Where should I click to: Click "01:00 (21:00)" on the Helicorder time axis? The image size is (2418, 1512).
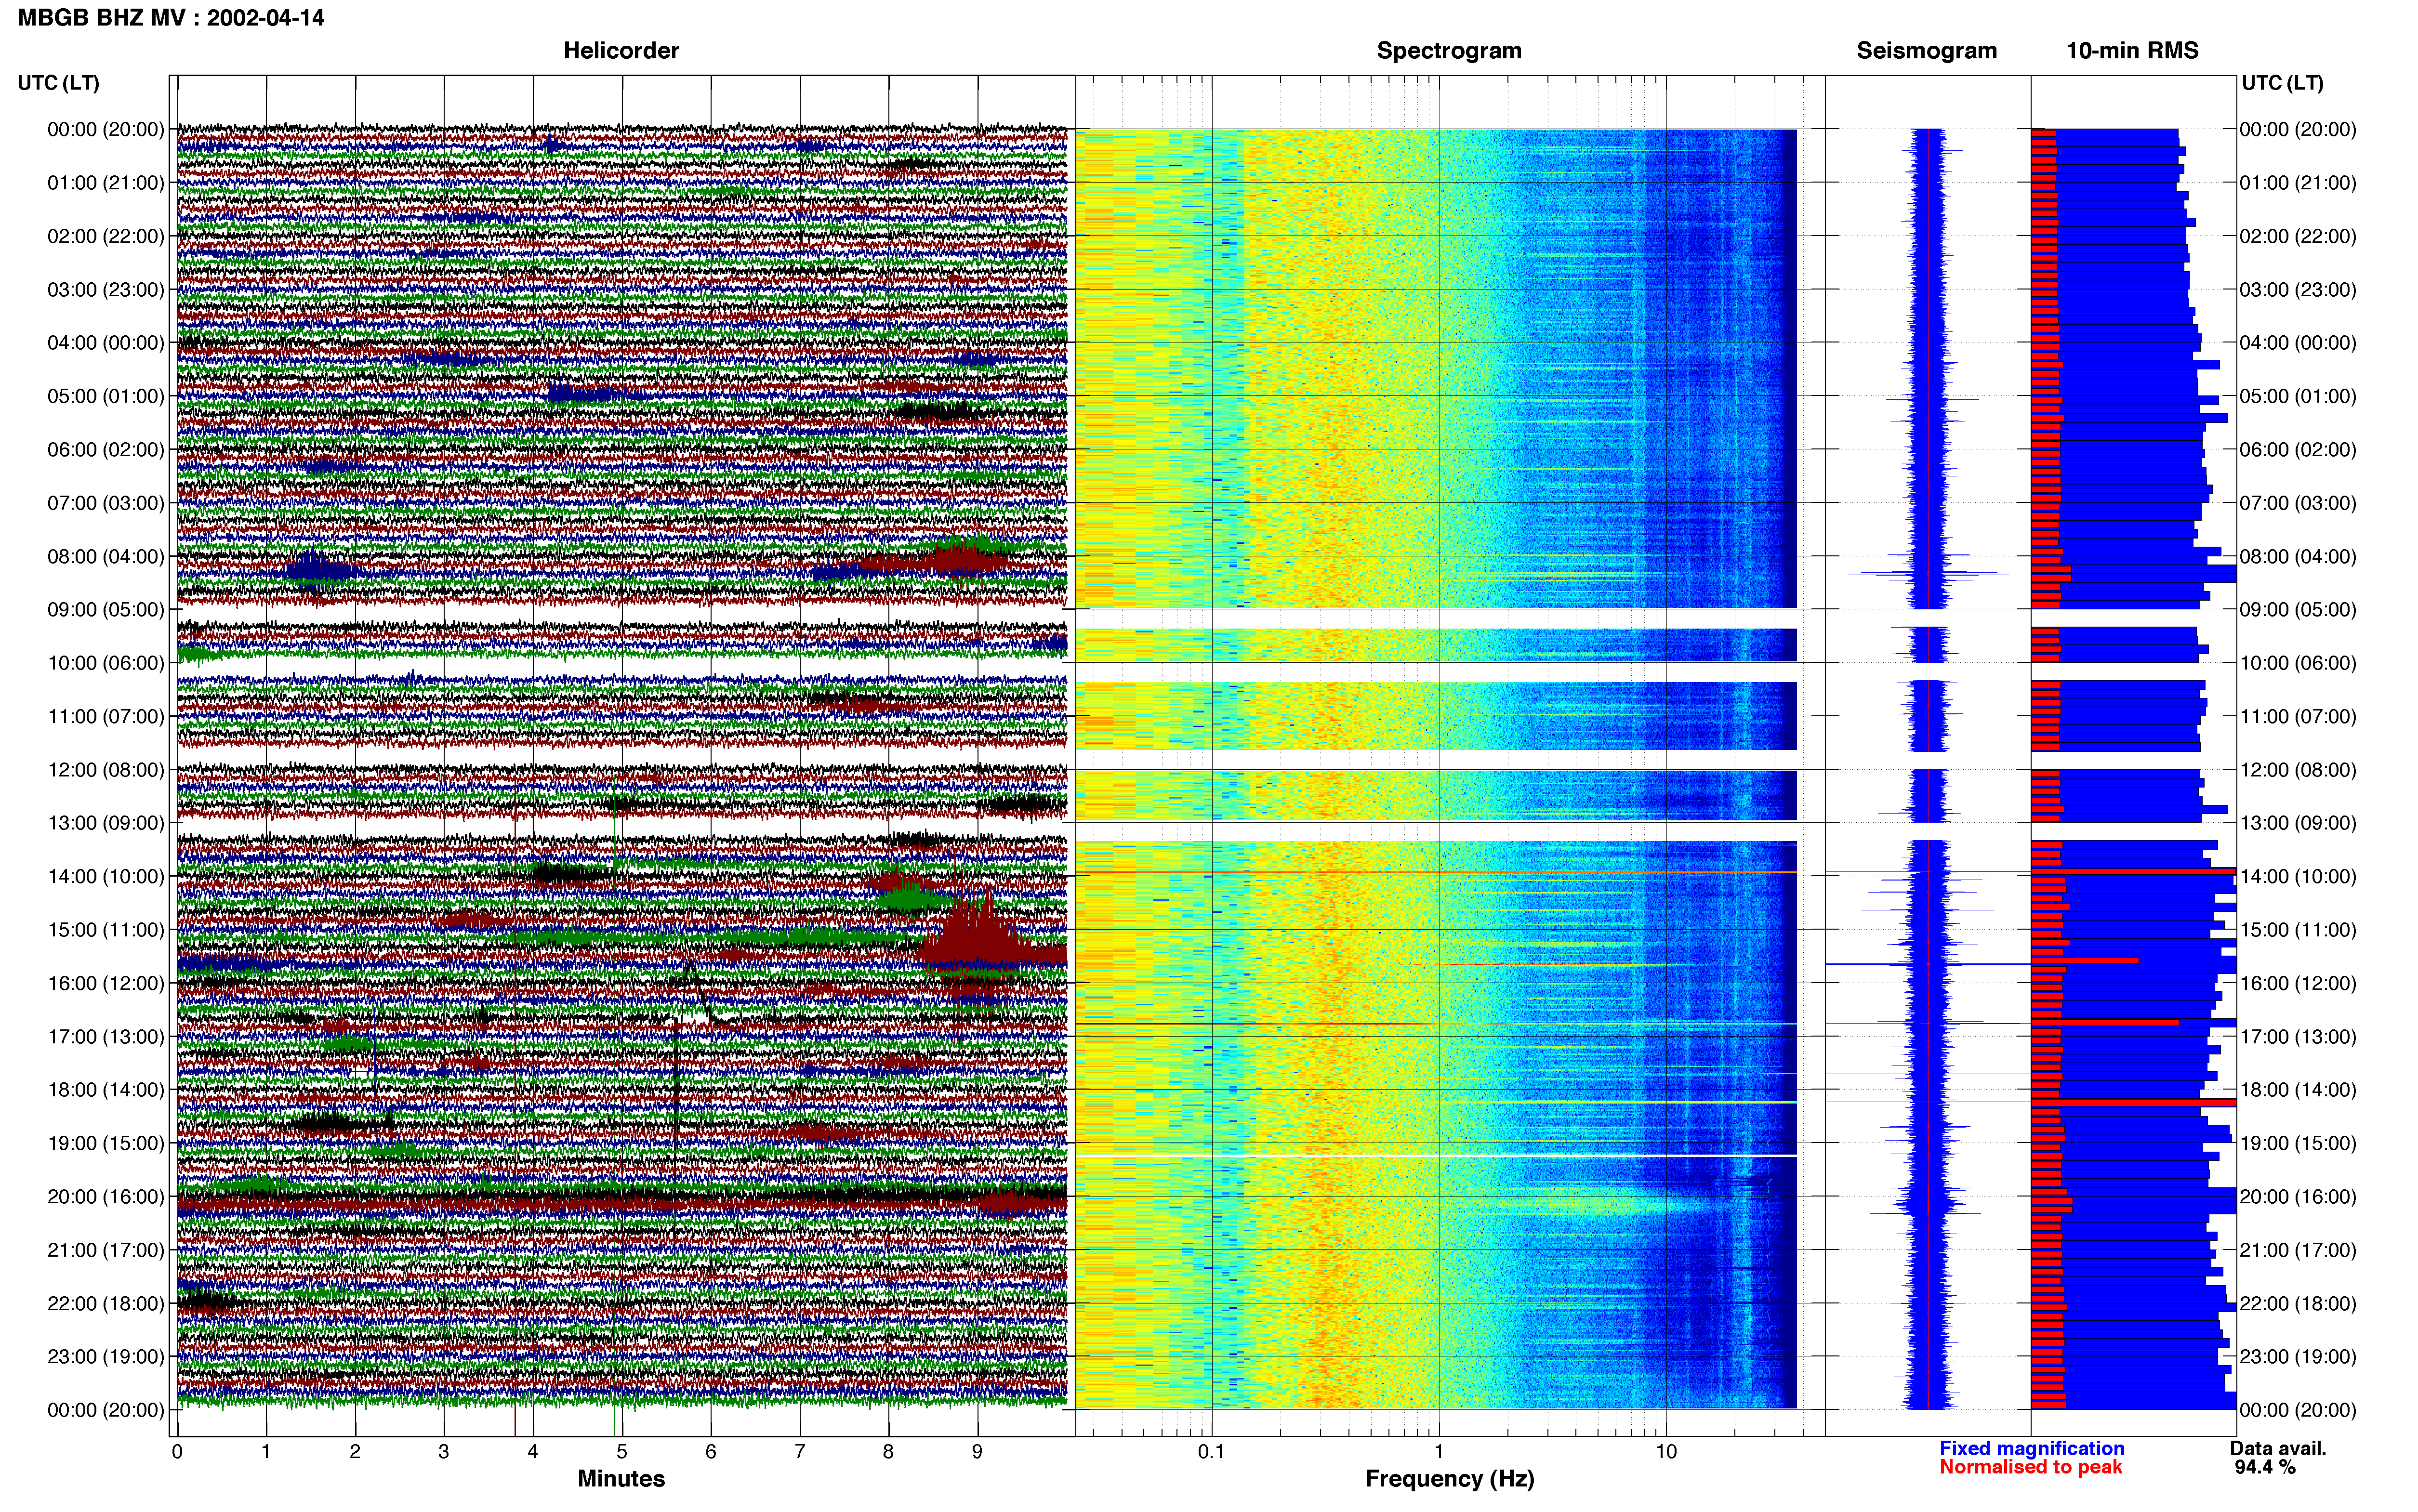[x=106, y=182]
